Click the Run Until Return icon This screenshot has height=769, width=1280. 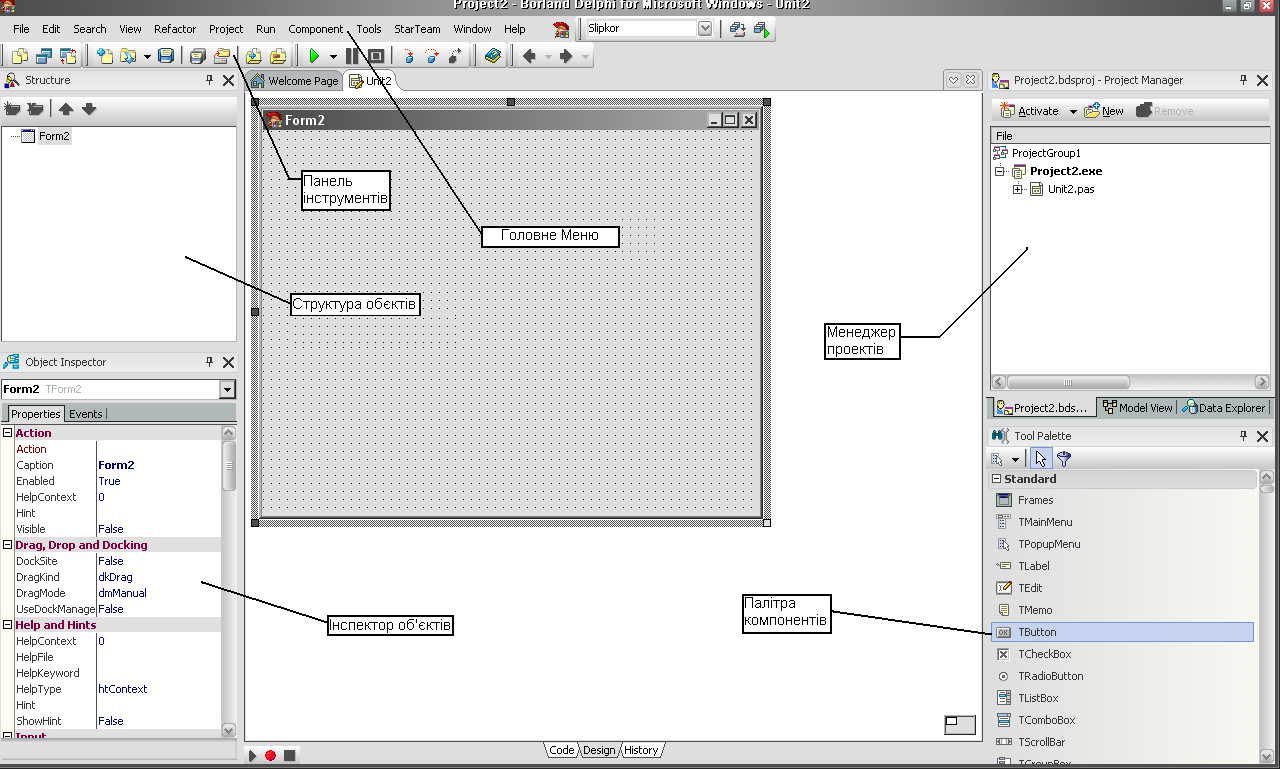[x=455, y=56]
